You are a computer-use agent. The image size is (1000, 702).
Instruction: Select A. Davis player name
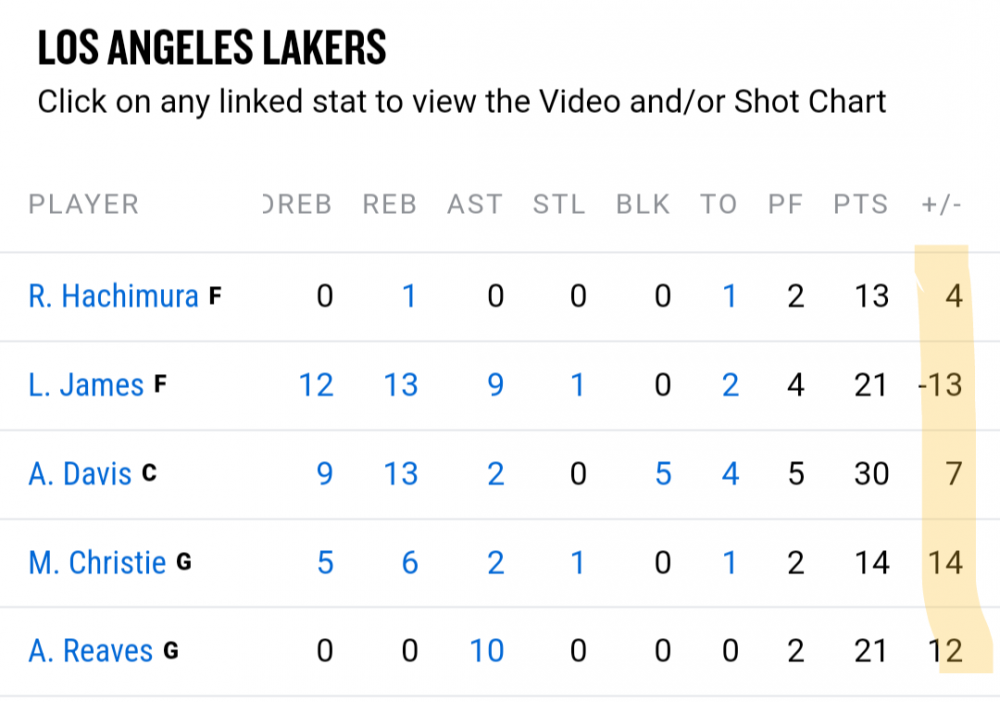tap(80, 473)
